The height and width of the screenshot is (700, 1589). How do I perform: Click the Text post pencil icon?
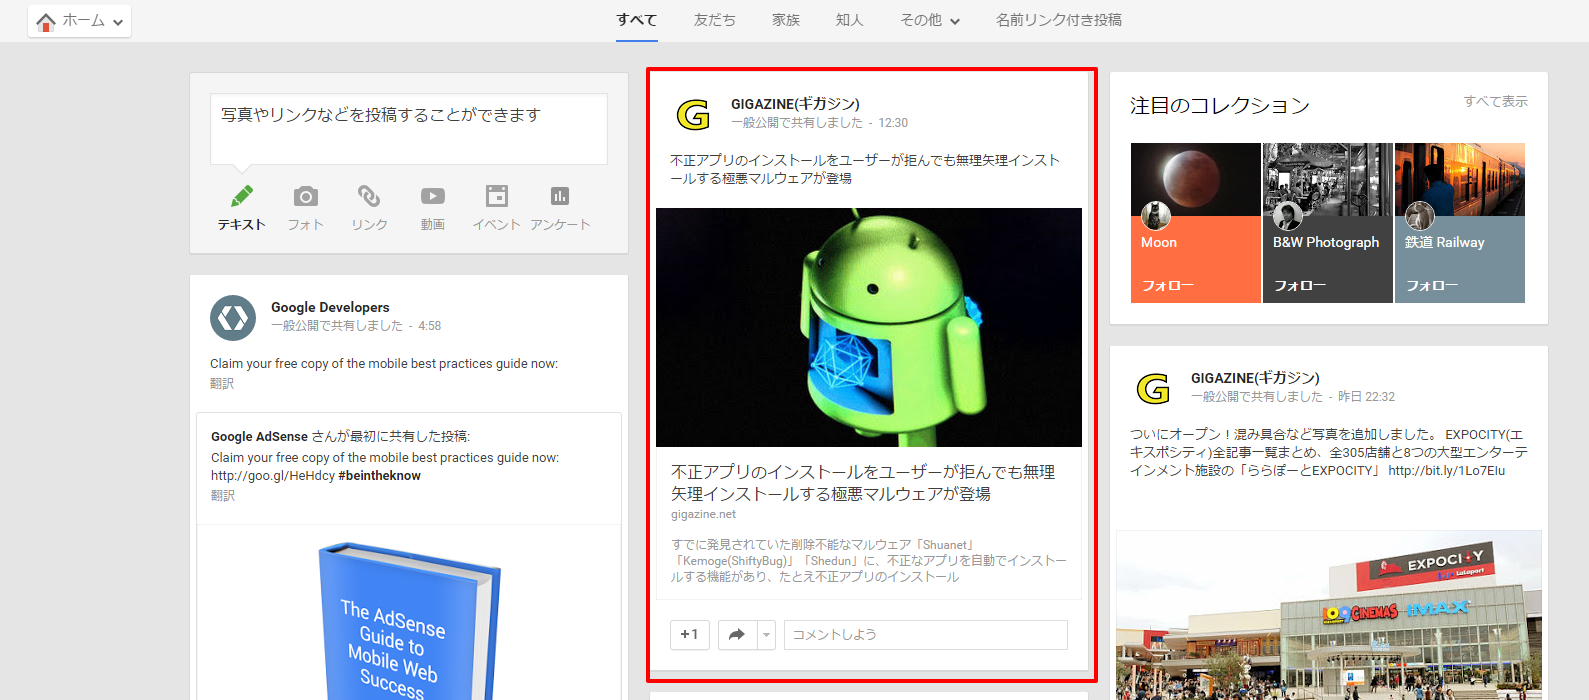[x=242, y=197]
